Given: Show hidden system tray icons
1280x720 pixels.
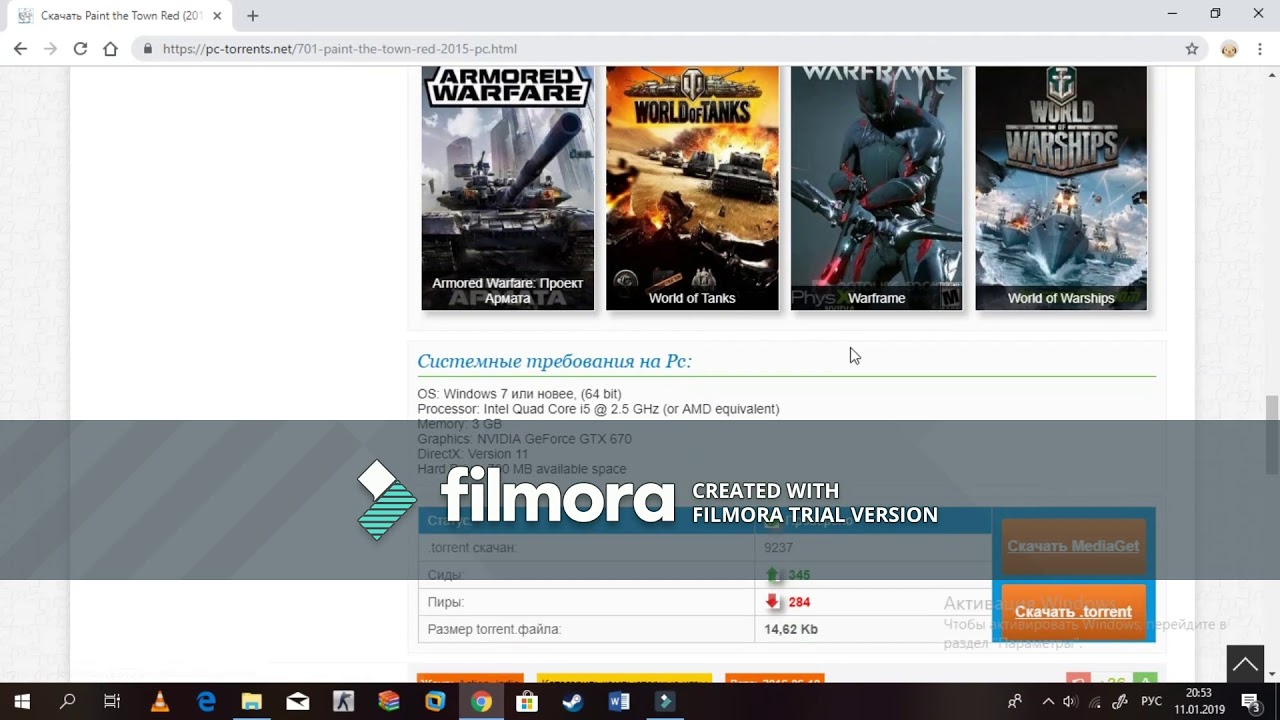Looking at the screenshot, I should pyautogui.click(x=1048, y=702).
